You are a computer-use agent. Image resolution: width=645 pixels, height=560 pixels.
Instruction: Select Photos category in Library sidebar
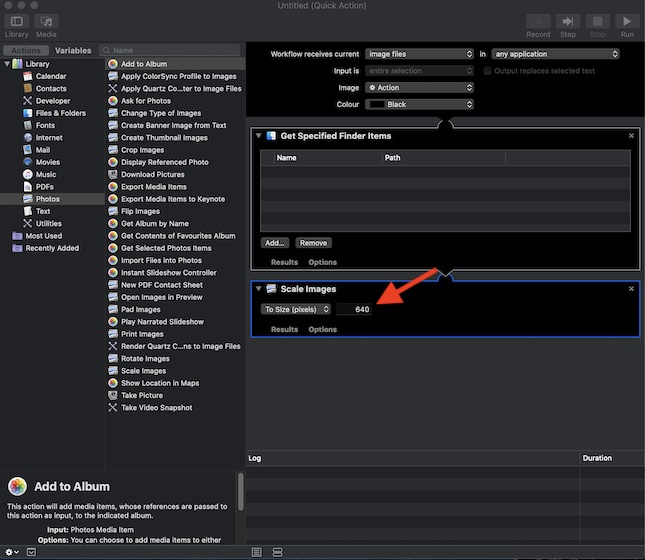47,199
